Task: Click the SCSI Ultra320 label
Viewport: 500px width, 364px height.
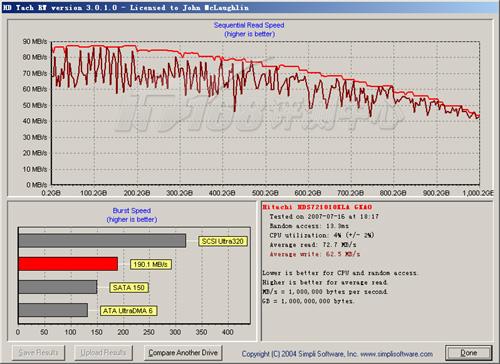Action: tap(223, 241)
